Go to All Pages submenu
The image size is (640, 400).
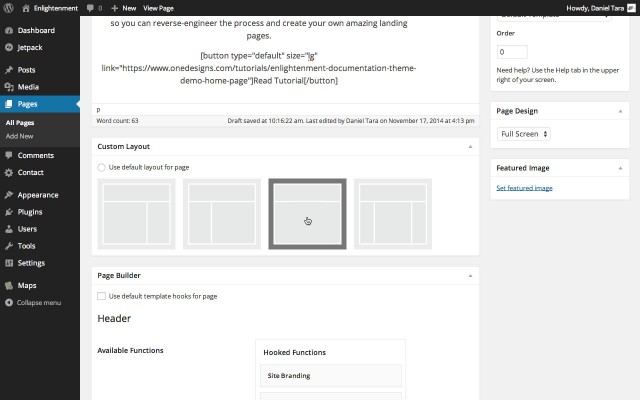(20, 123)
